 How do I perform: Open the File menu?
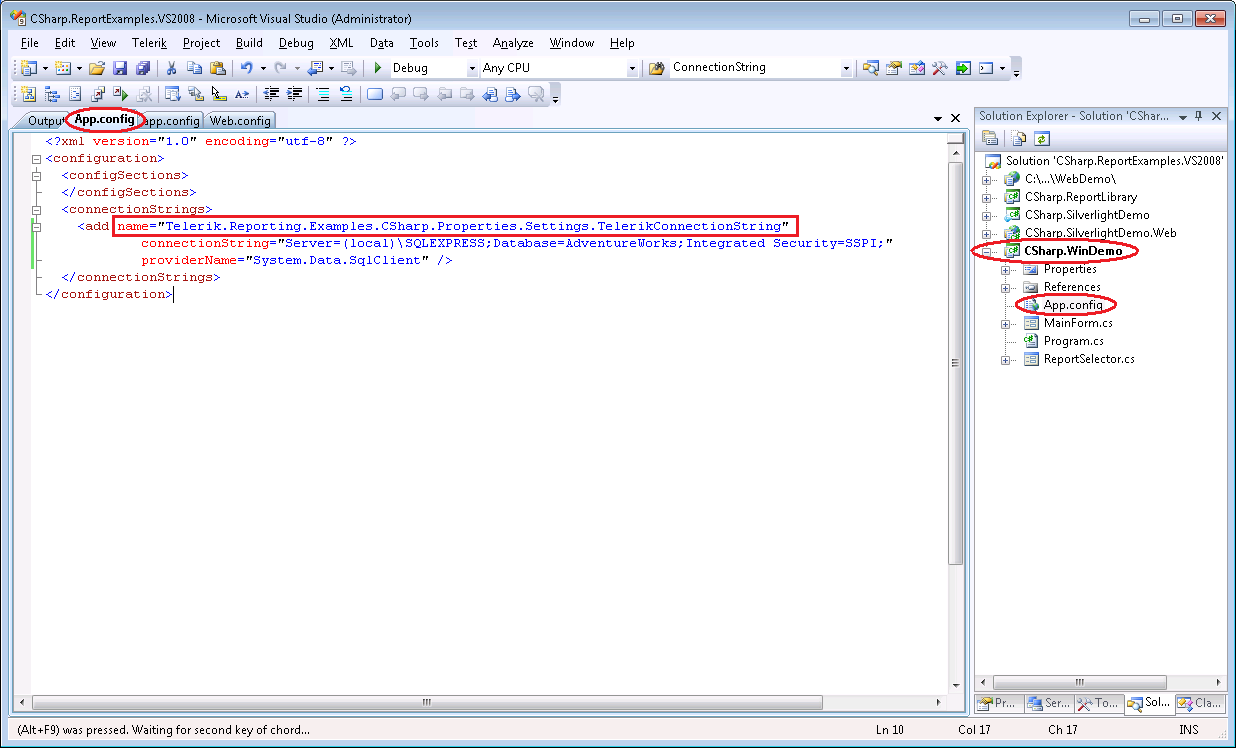pos(29,43)
